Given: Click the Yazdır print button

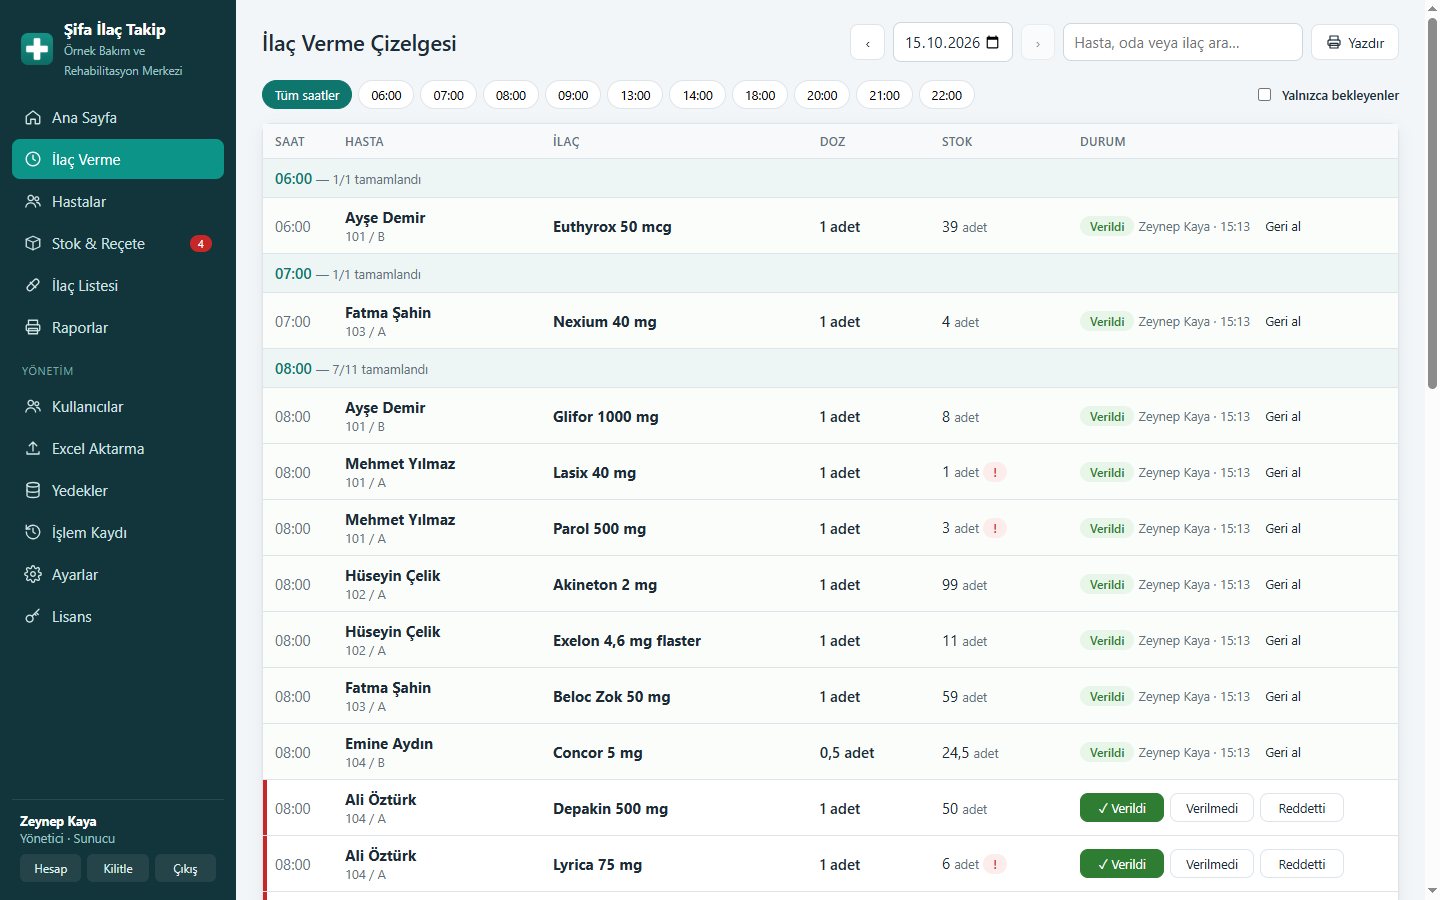Looking at the screenshot, I should click(x=1355, y=43).
